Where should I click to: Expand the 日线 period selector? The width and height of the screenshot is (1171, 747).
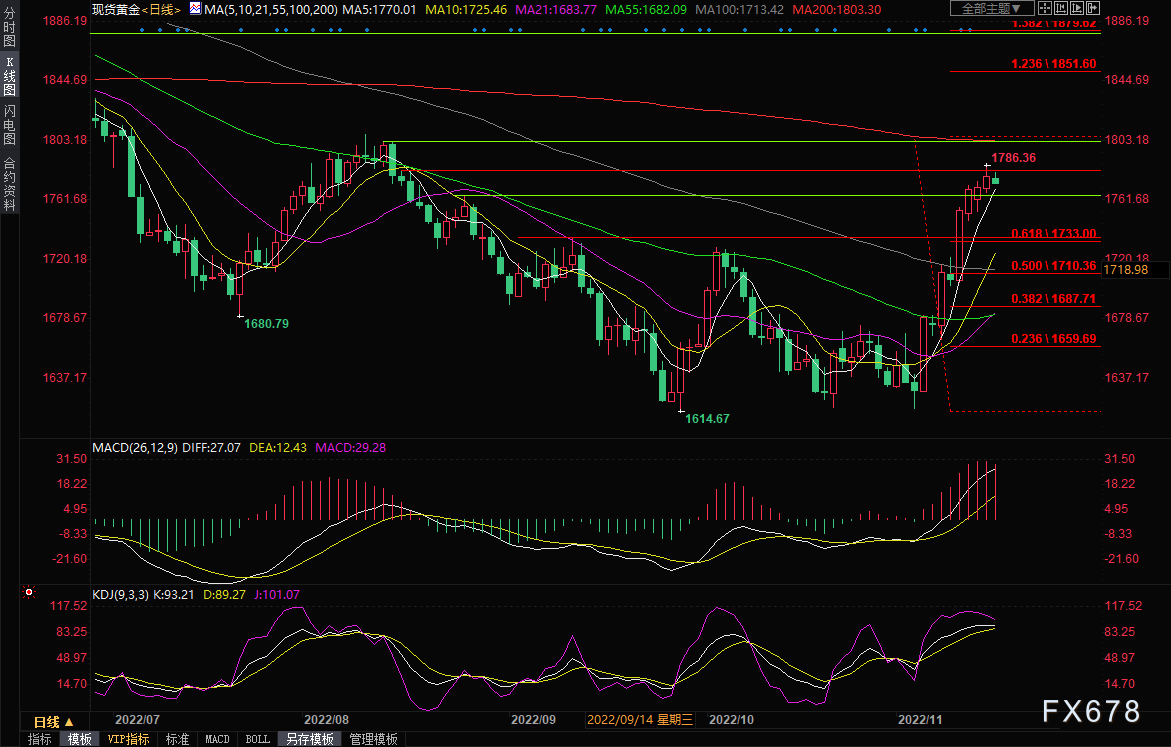point(54,721)
